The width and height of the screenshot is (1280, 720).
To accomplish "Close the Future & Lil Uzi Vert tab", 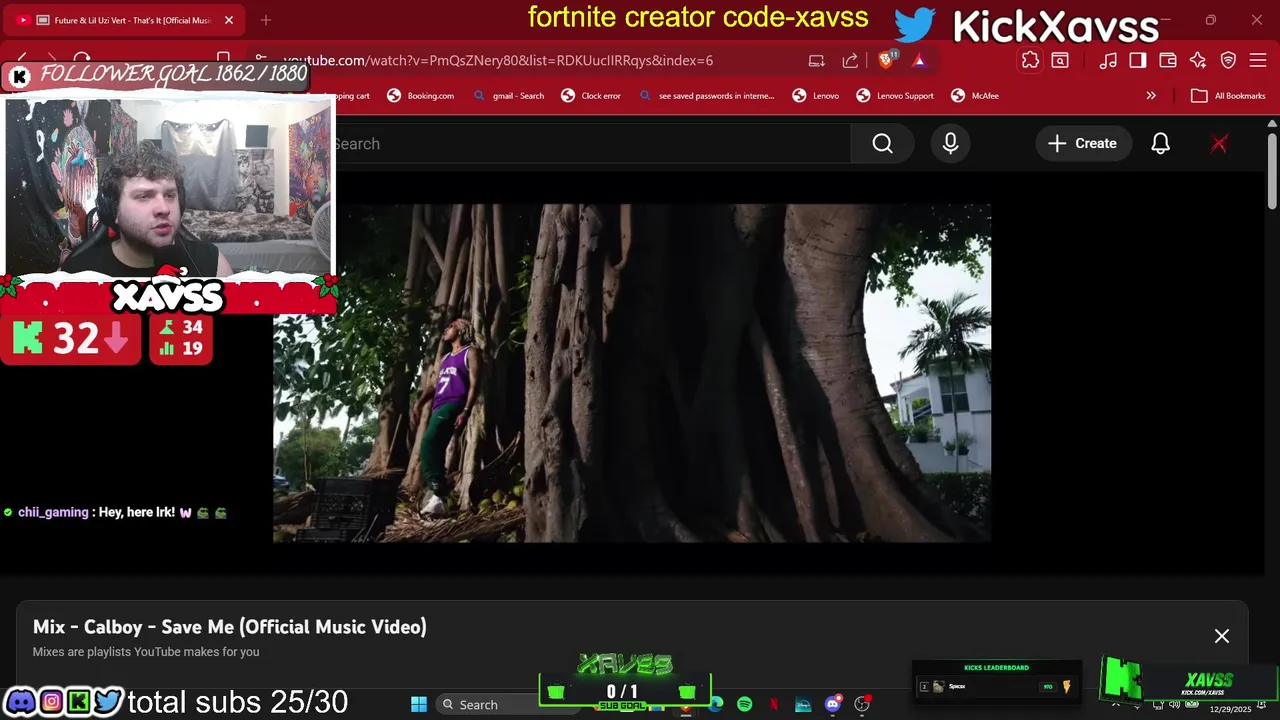I will click(x=229, y=20).
